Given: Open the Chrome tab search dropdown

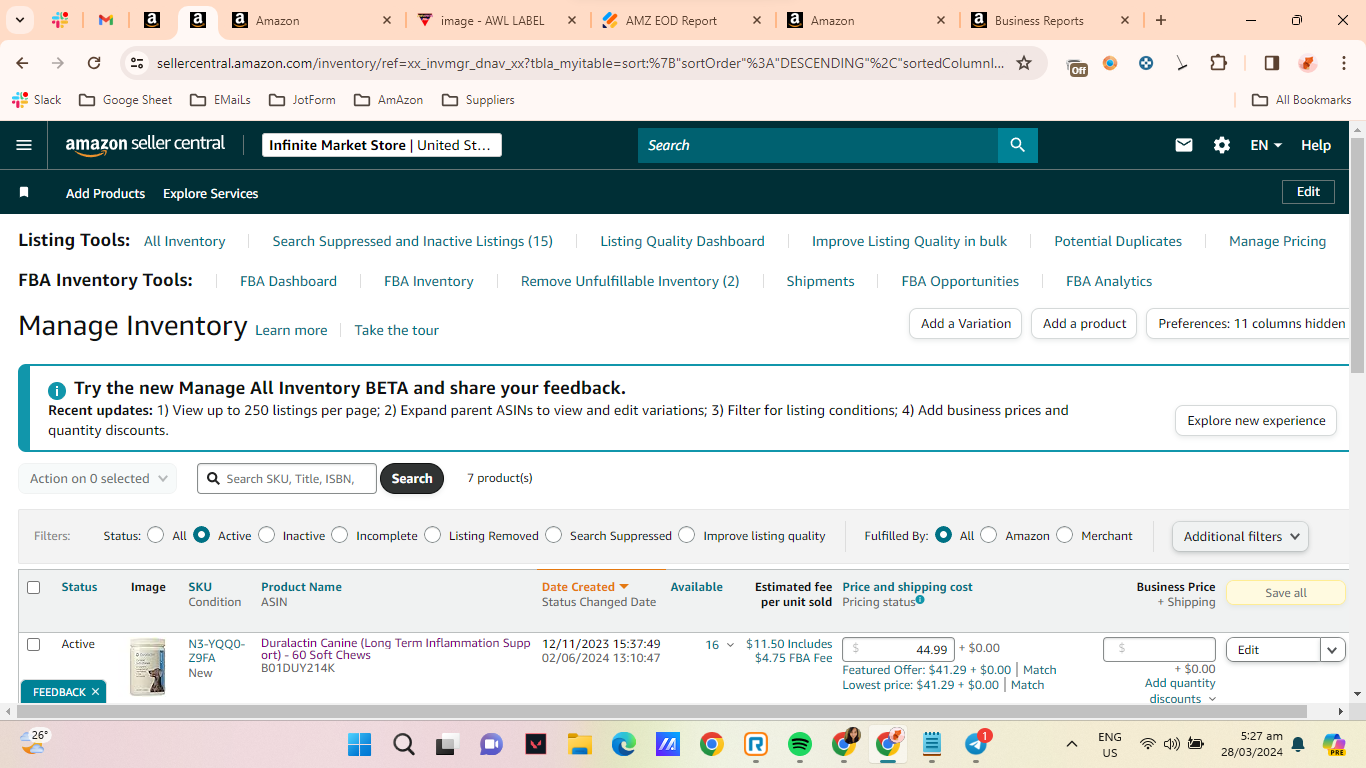Looking at the screenshot, I should pos(21,20).
